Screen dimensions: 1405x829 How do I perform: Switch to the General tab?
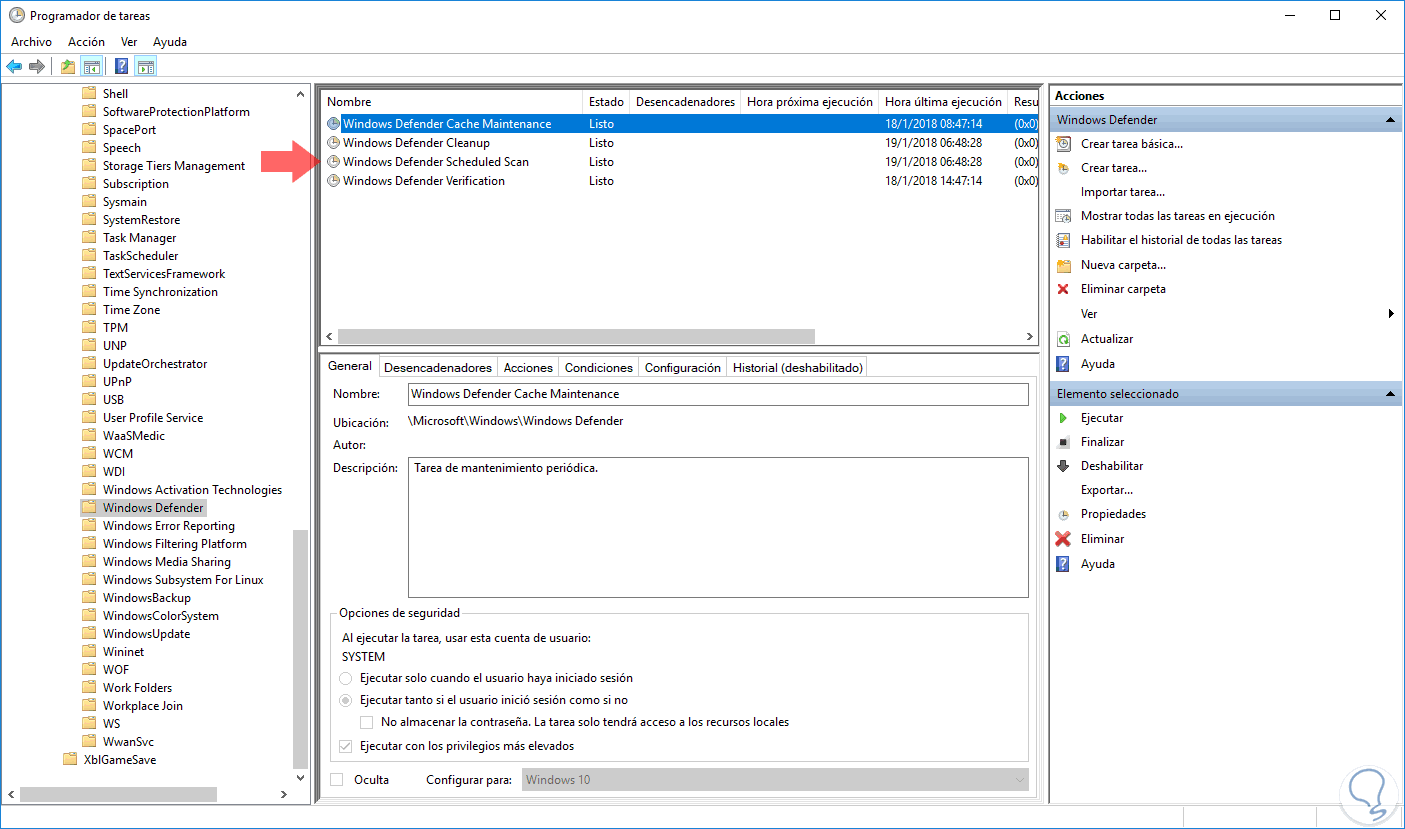pyautogui.click(x=350, y=366)
